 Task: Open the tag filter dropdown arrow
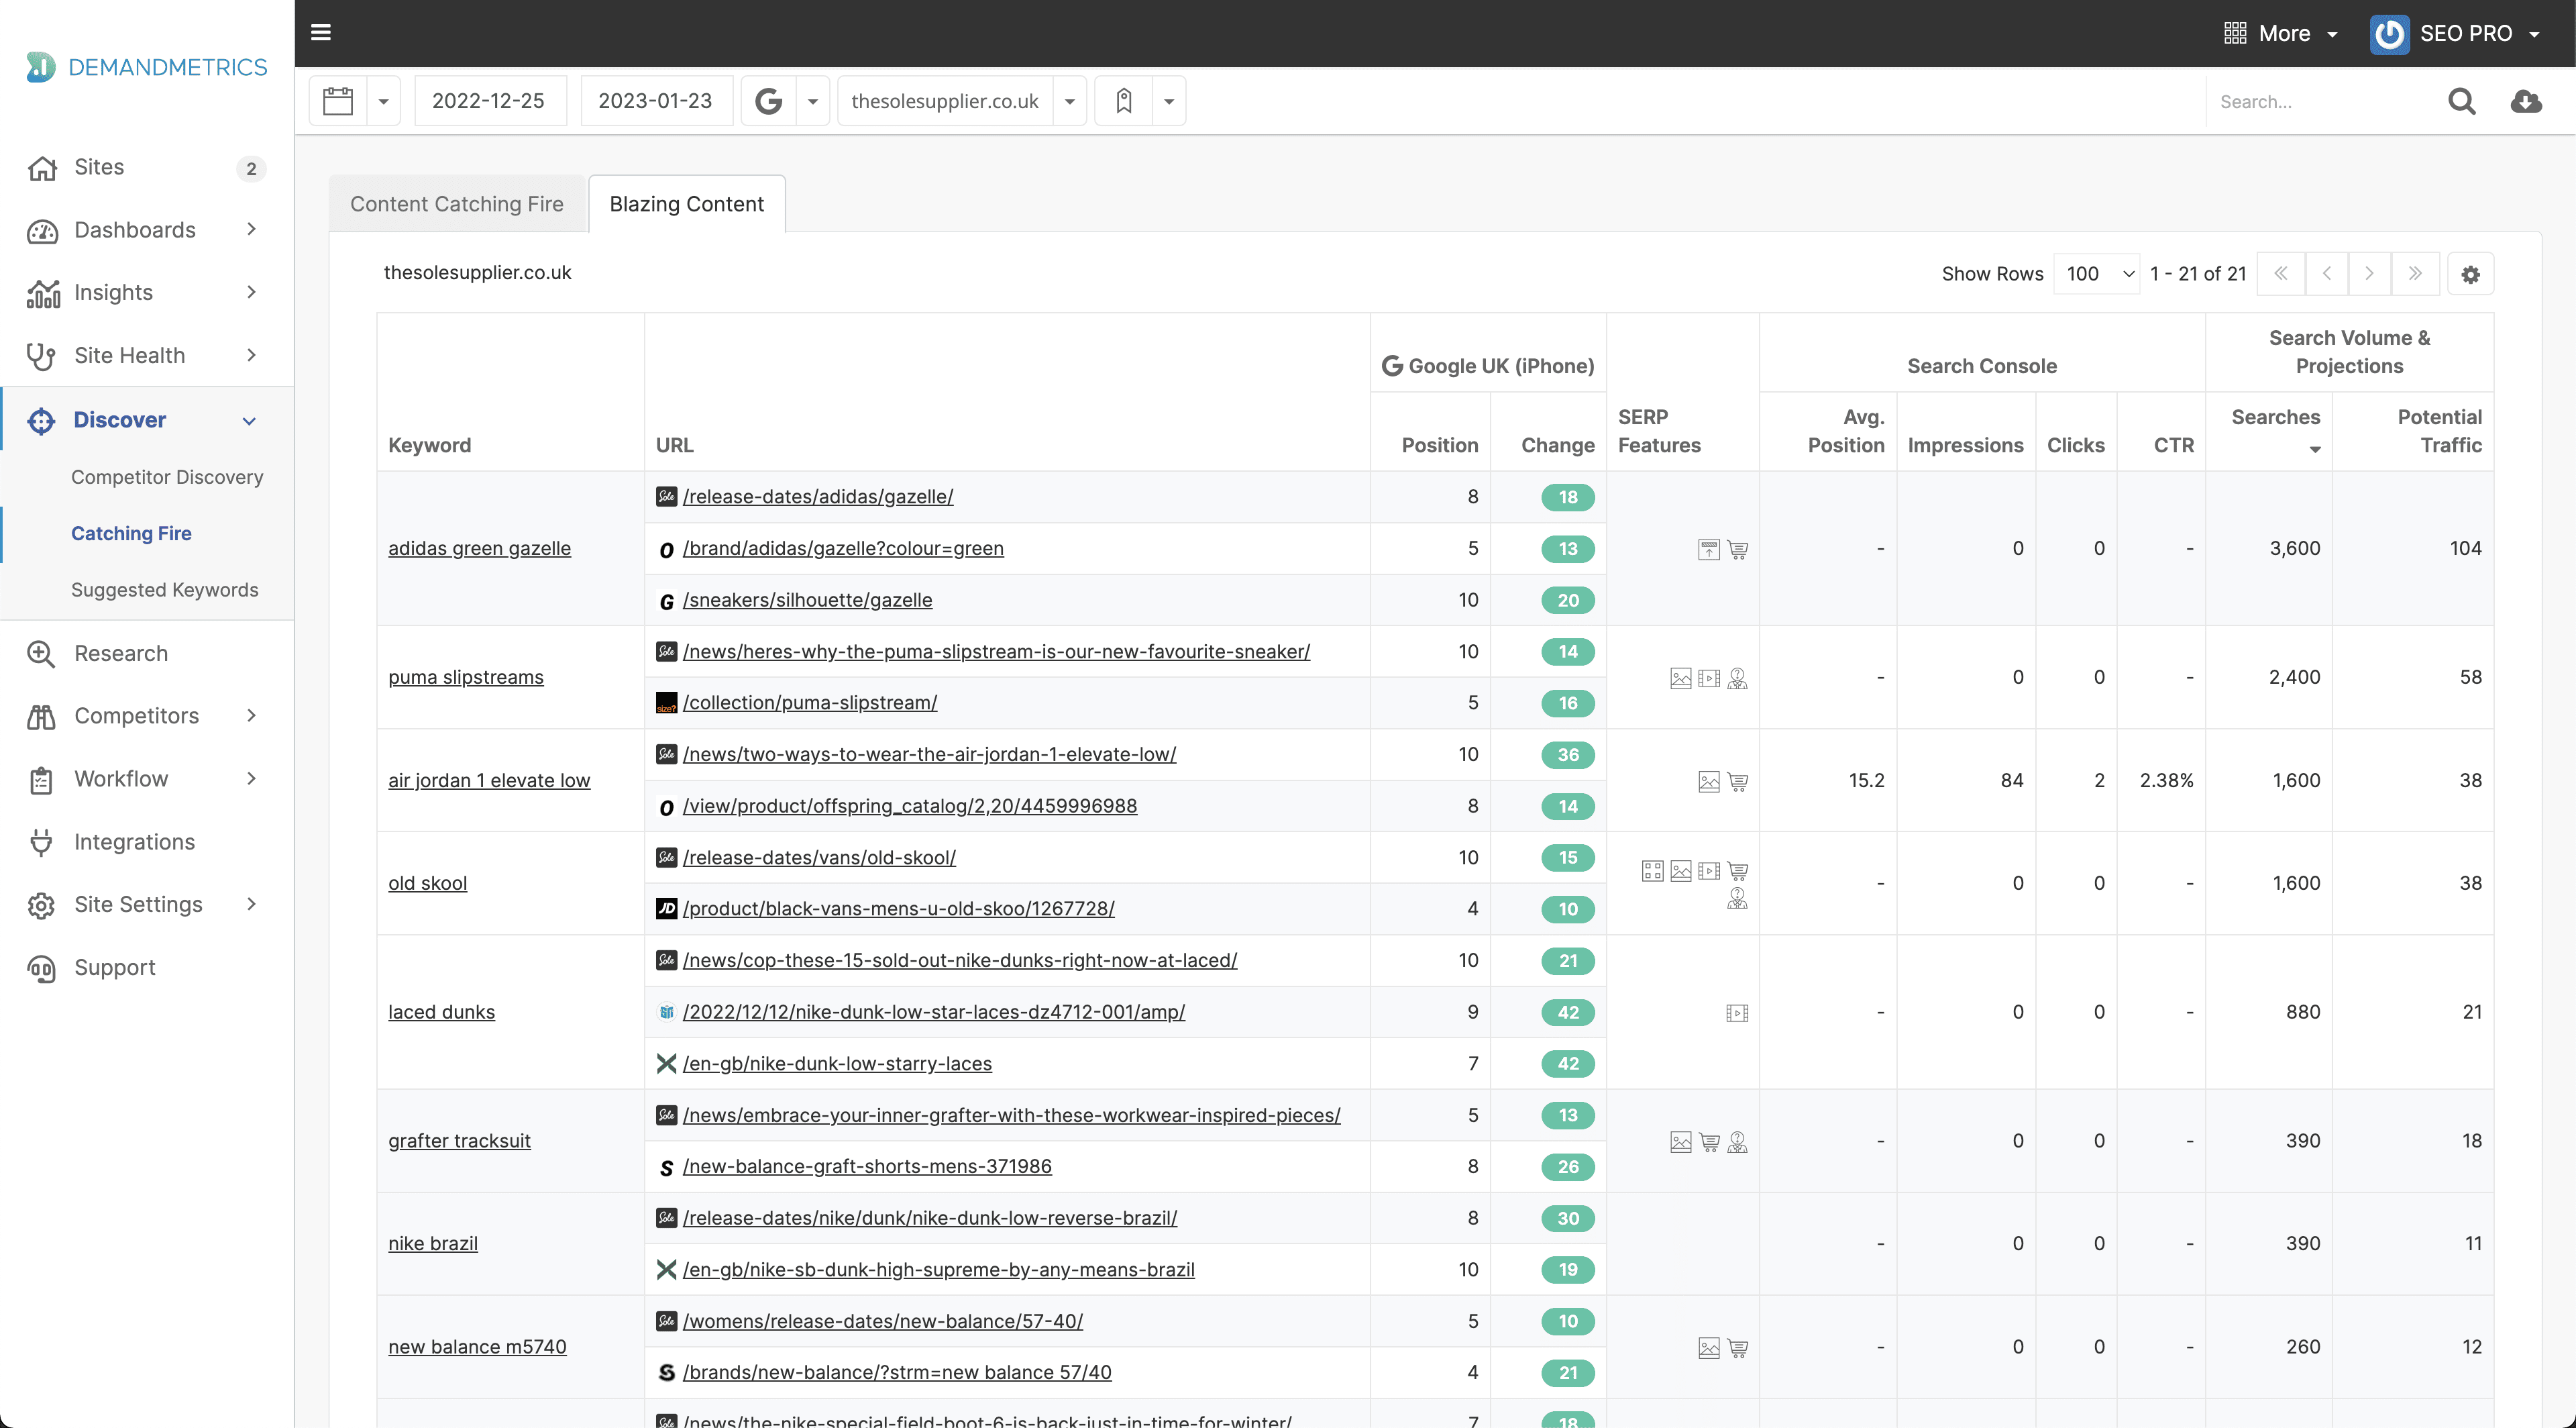tap(1168, 101)
